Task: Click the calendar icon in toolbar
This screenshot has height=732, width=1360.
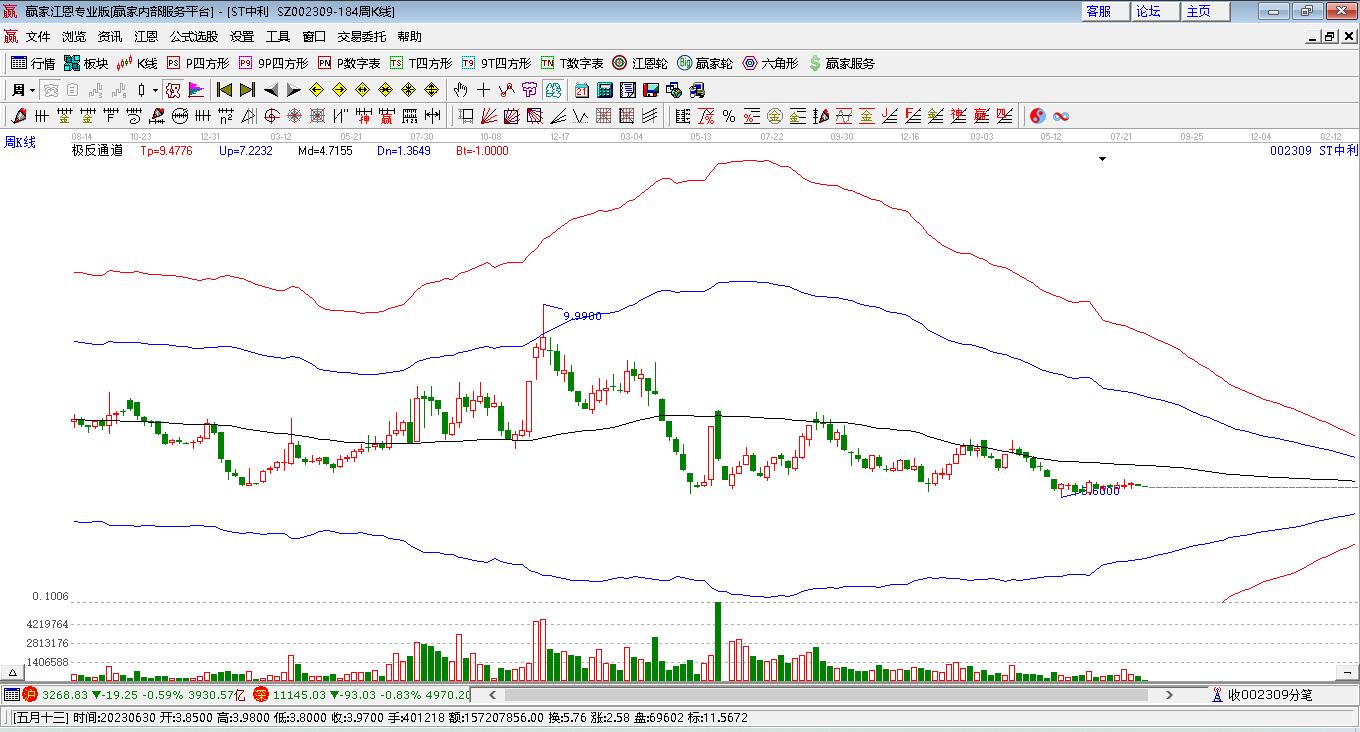Action: [x=581, y=90]
